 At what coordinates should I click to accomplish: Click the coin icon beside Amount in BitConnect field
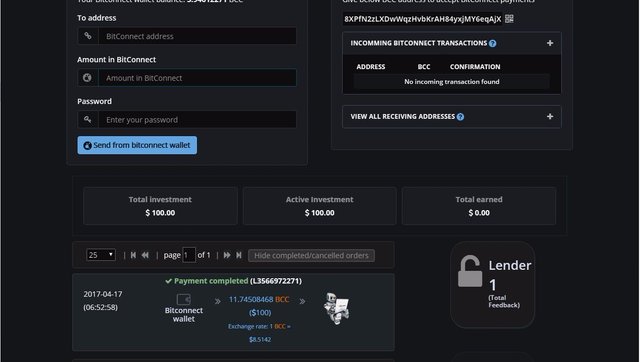87,78
